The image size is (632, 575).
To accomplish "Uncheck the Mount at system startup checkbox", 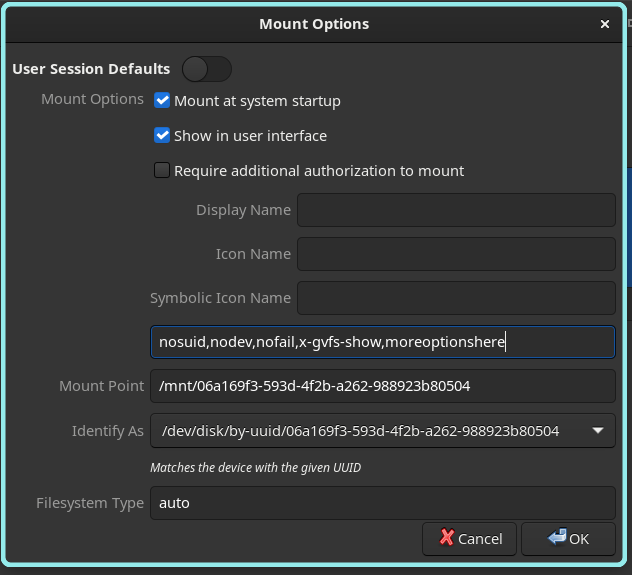I will click(162, 100).
